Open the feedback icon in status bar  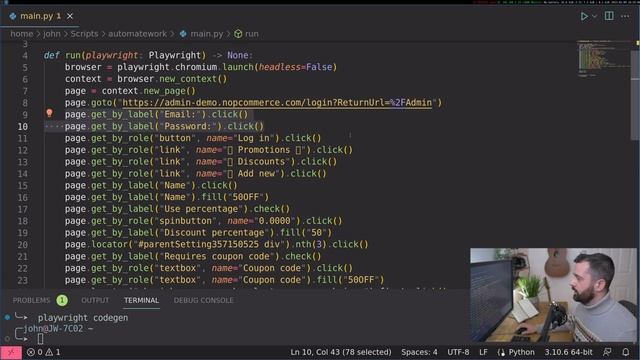click(x=607, y=352)
